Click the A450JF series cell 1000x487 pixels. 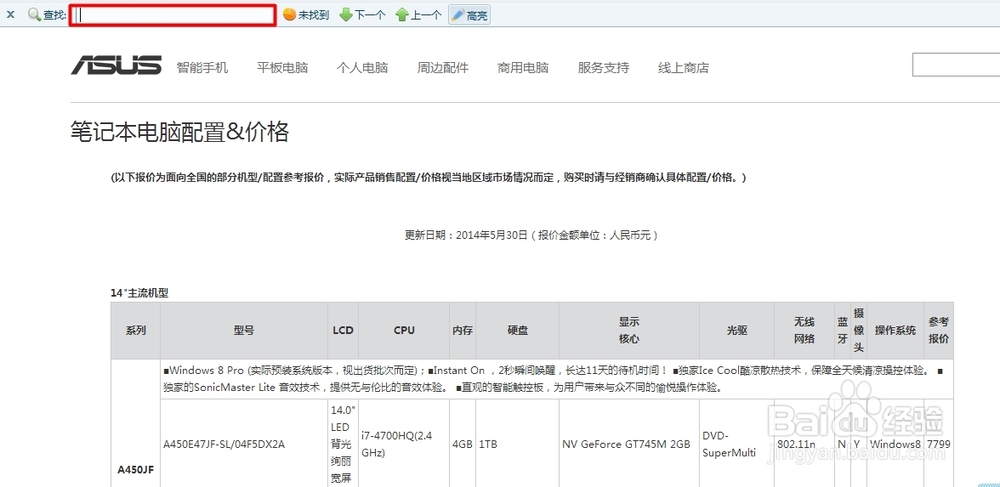point(136,470)
